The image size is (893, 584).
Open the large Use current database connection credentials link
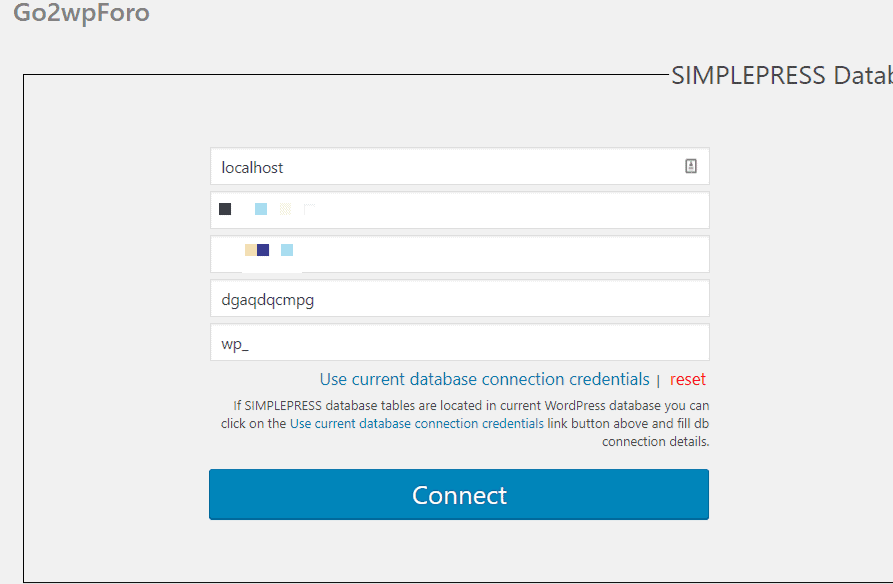pyautogui.click(x=484, y=379)
